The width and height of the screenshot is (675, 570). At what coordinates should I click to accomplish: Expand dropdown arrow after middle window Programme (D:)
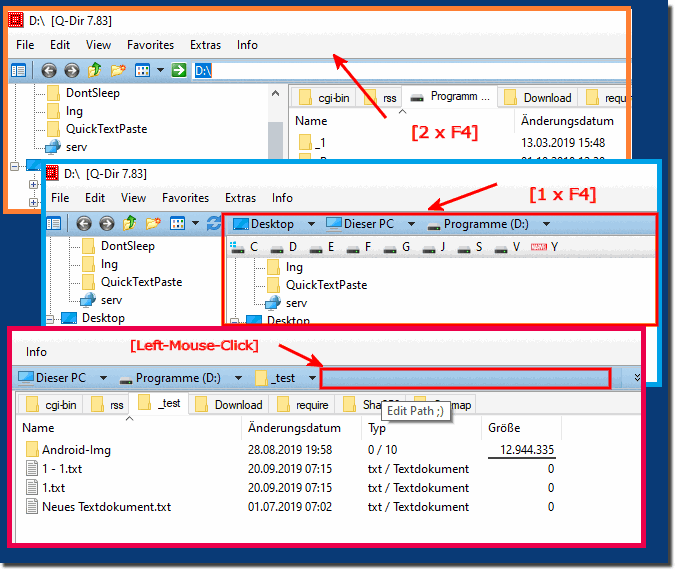coord(546,224)
